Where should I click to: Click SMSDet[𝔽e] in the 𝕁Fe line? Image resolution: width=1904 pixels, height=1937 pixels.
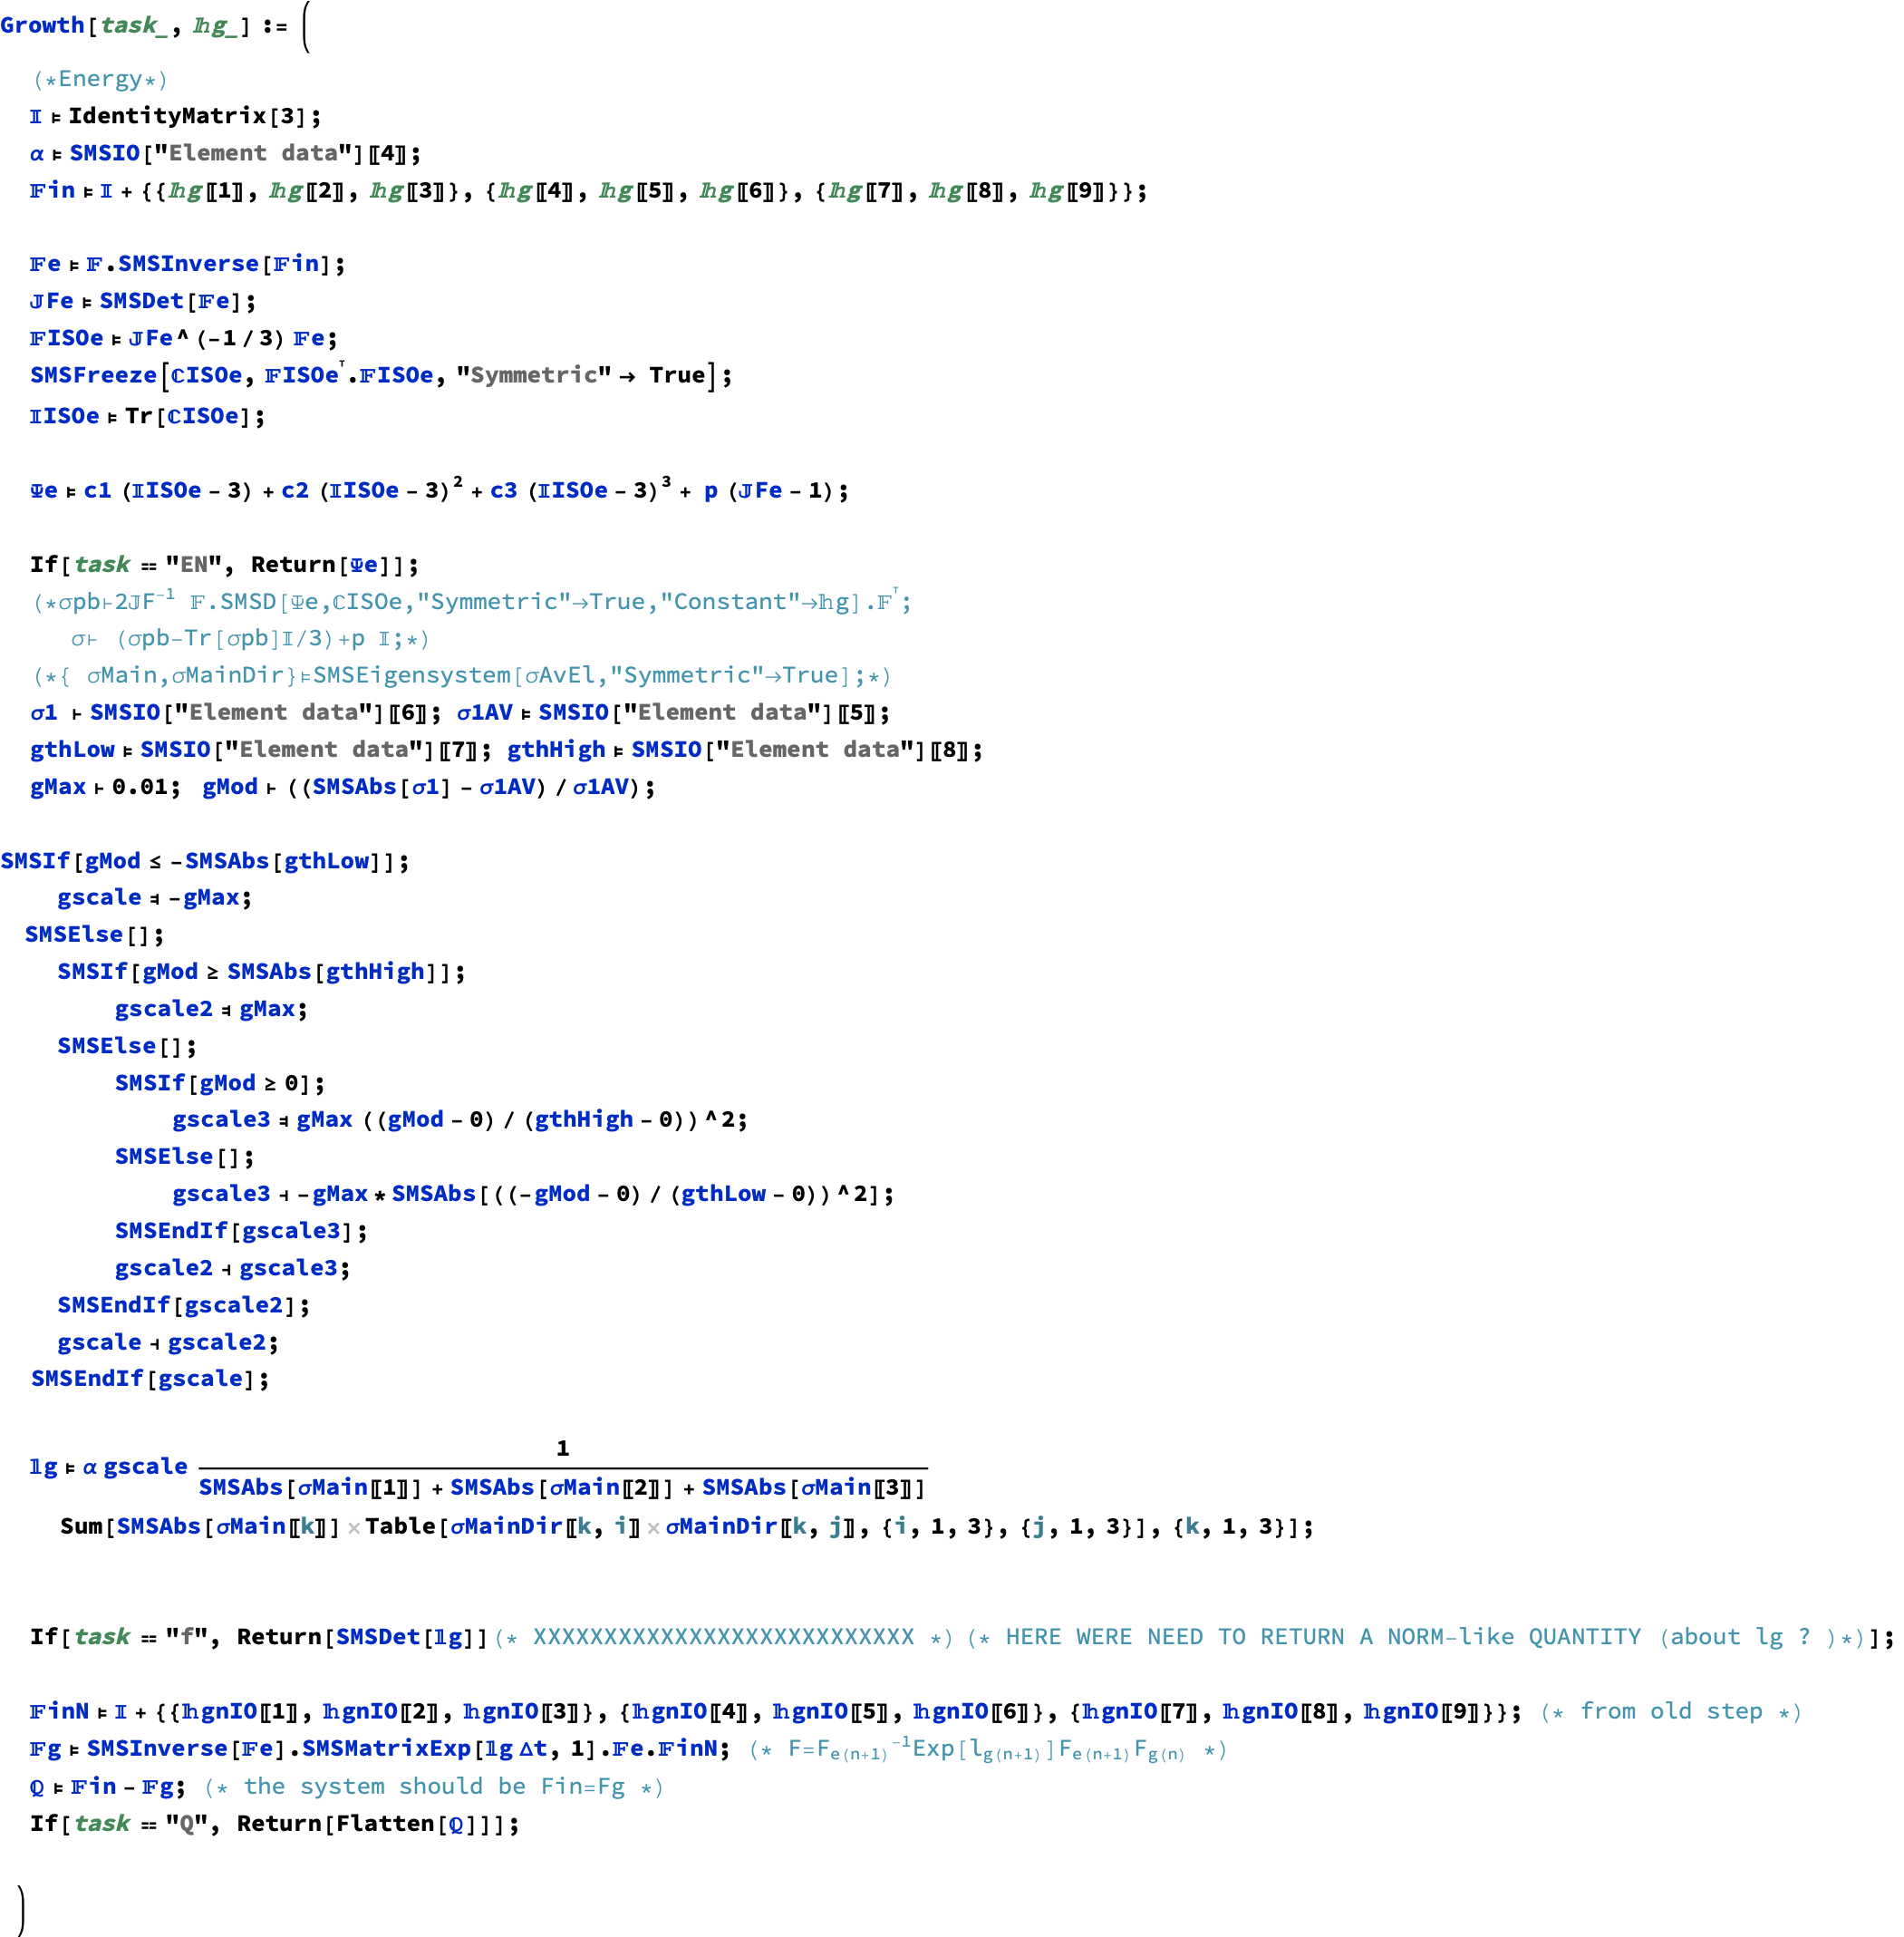[x=172, y=301]
